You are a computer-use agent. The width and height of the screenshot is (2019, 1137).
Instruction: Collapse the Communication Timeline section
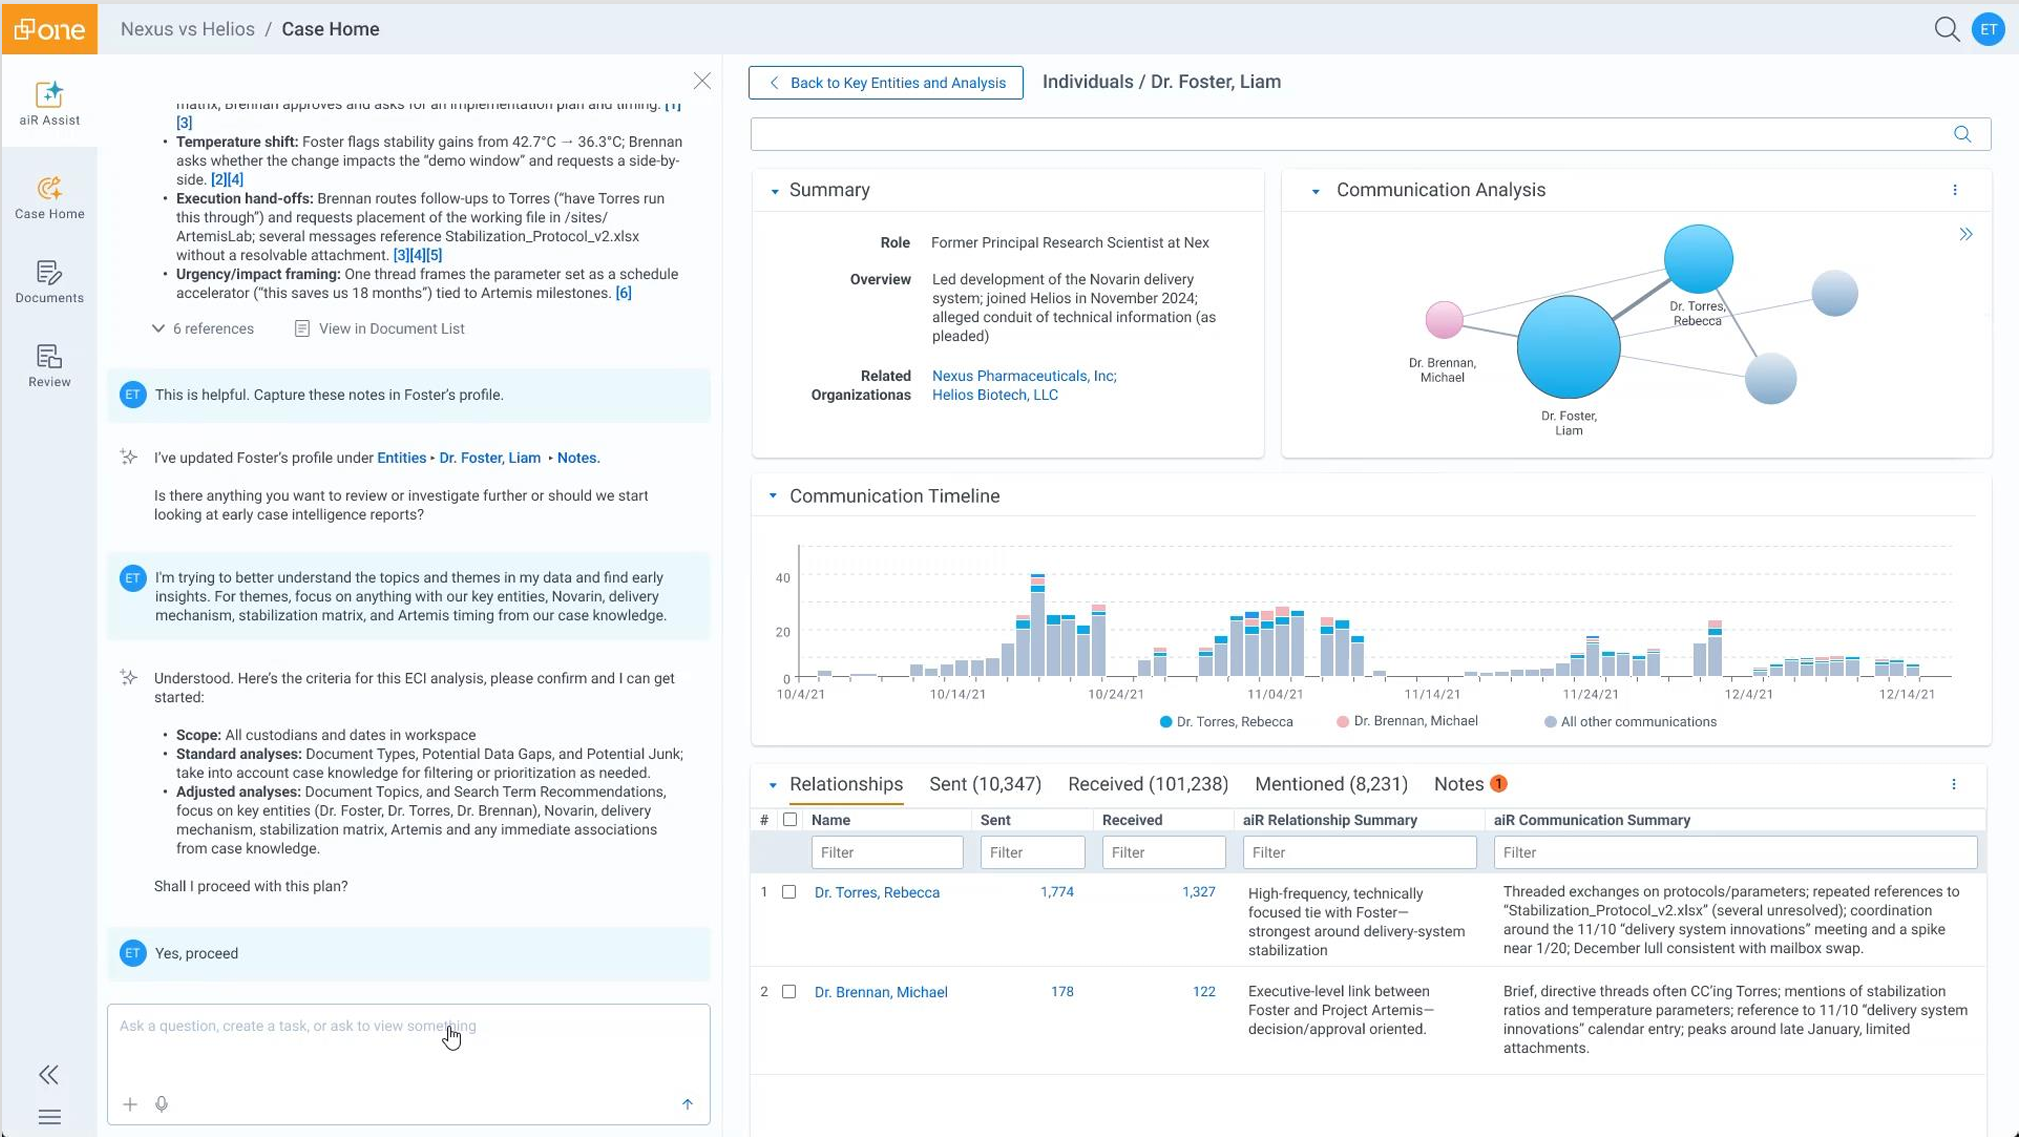[x=772, y=496]
